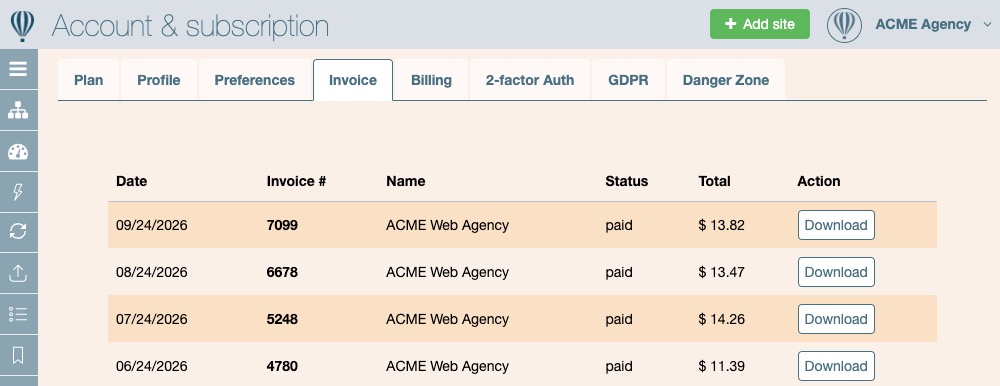This screenshot has width=1000, height=386.
Task: Open the hamburger menu icon in sidebar
Action: [x=18, y=69]
